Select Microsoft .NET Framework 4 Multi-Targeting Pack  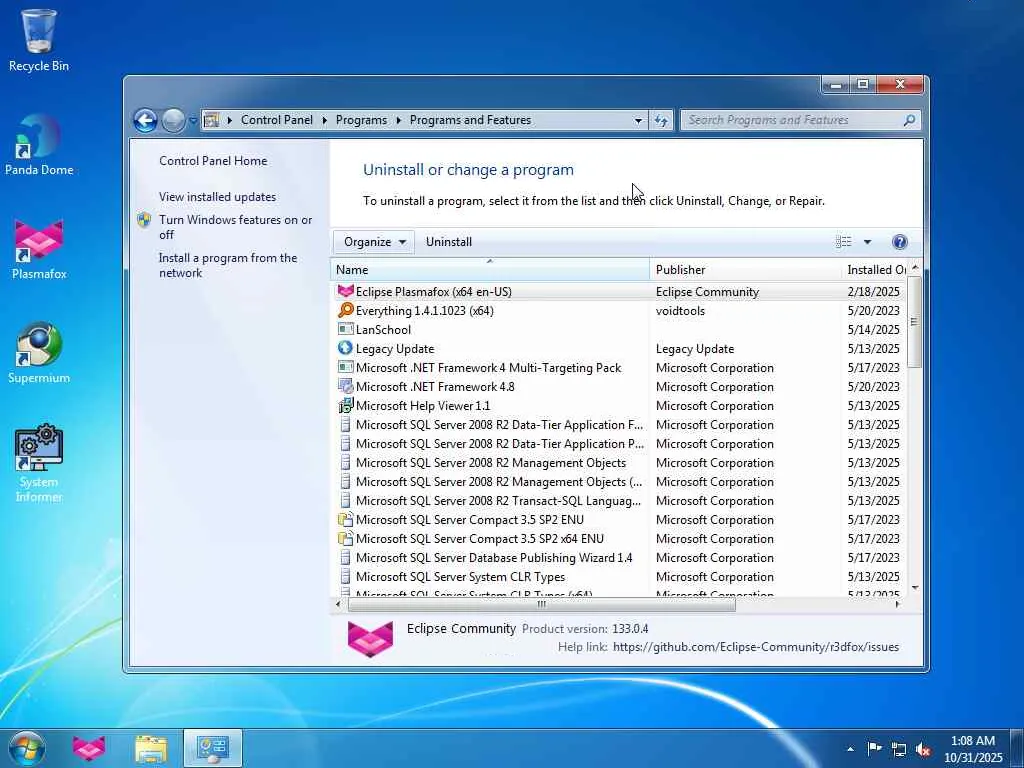click(619, 367)
